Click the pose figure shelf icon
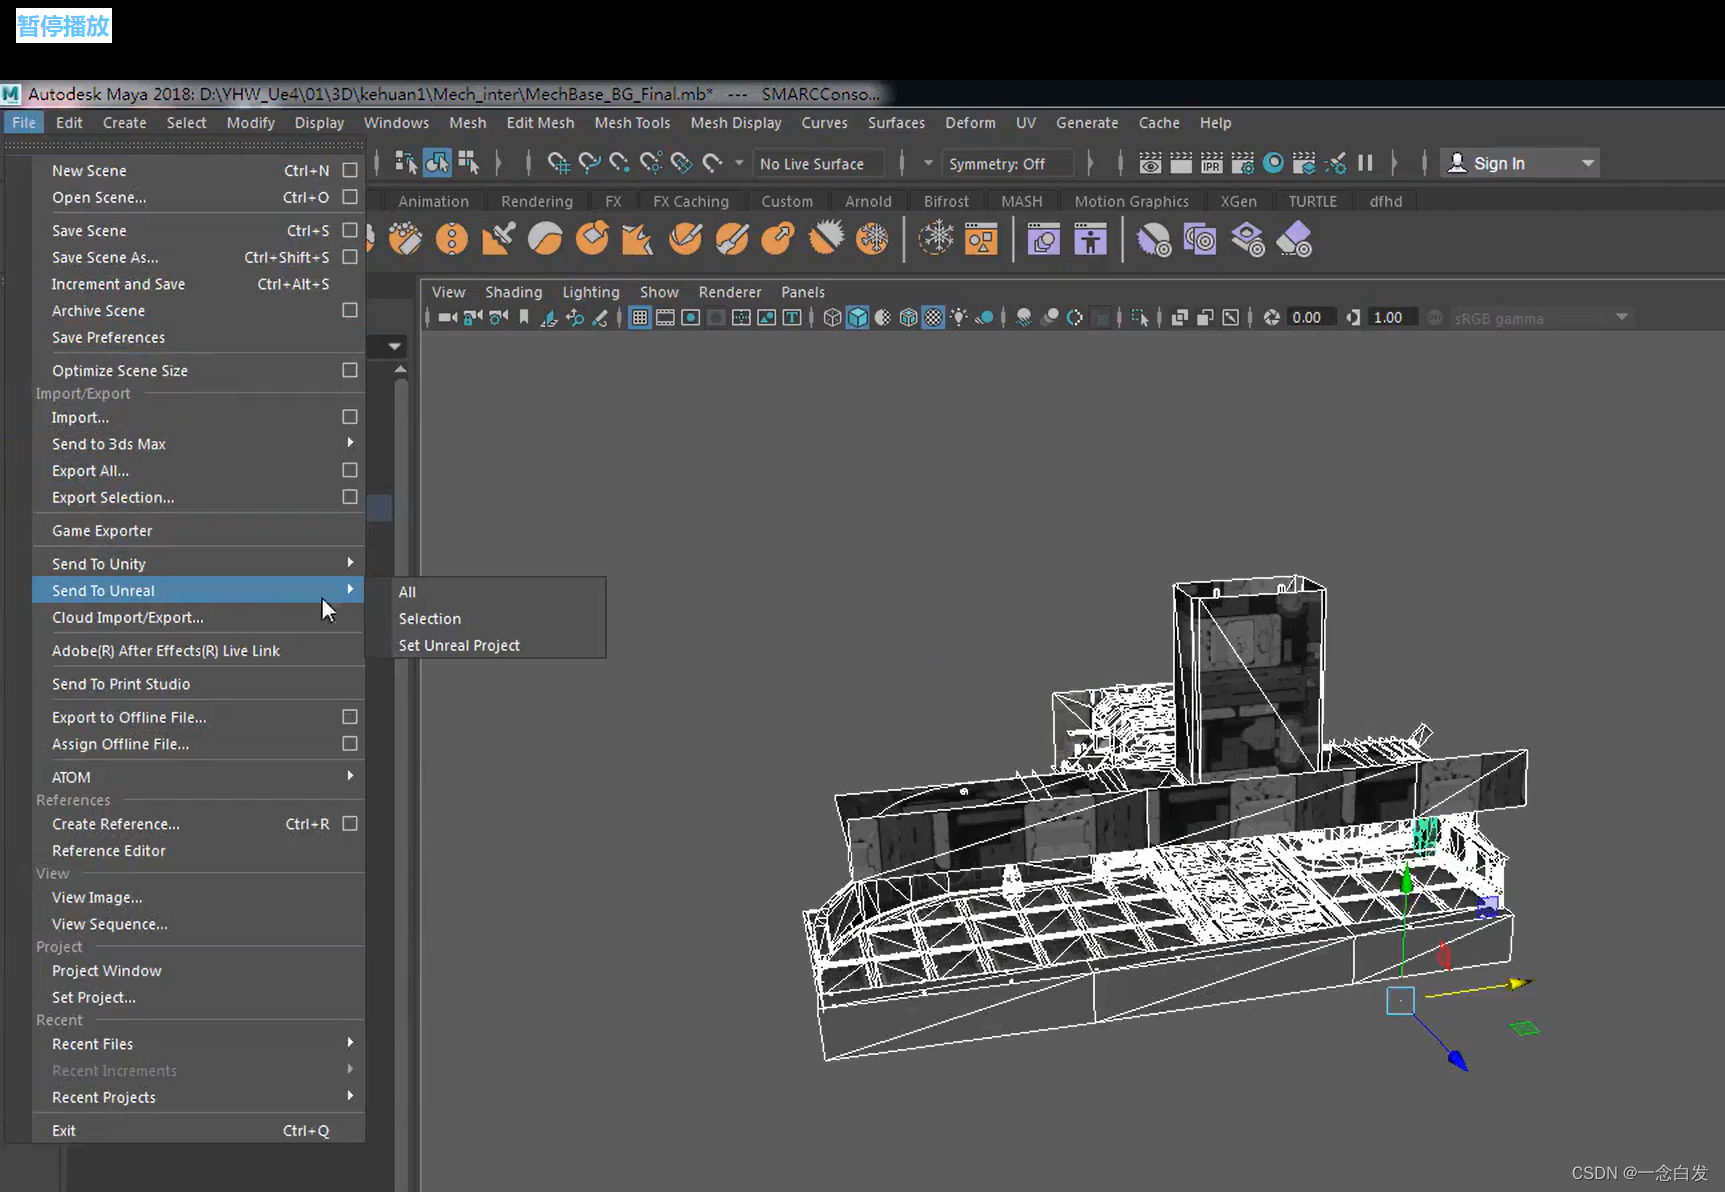The height and width of the screenshot is (1192, 1725). 1090,239
